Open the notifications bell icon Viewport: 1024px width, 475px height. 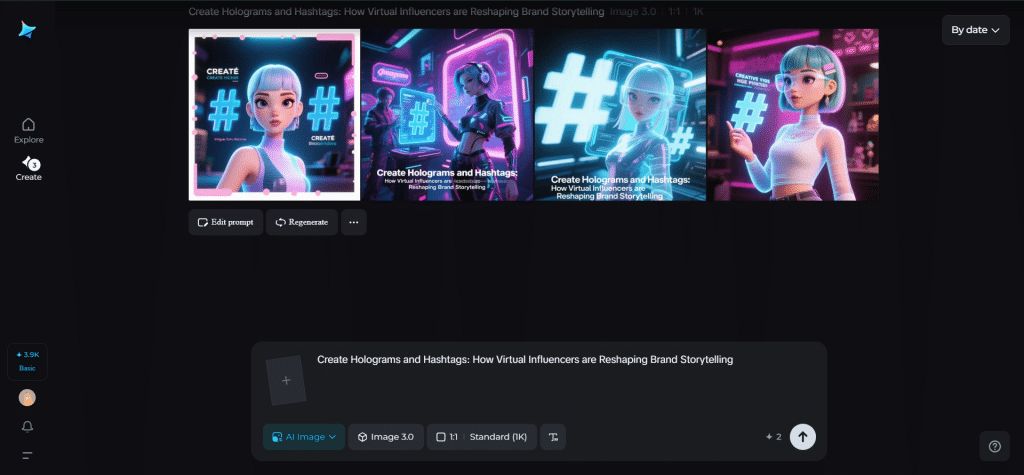click(x=27, y=427)
